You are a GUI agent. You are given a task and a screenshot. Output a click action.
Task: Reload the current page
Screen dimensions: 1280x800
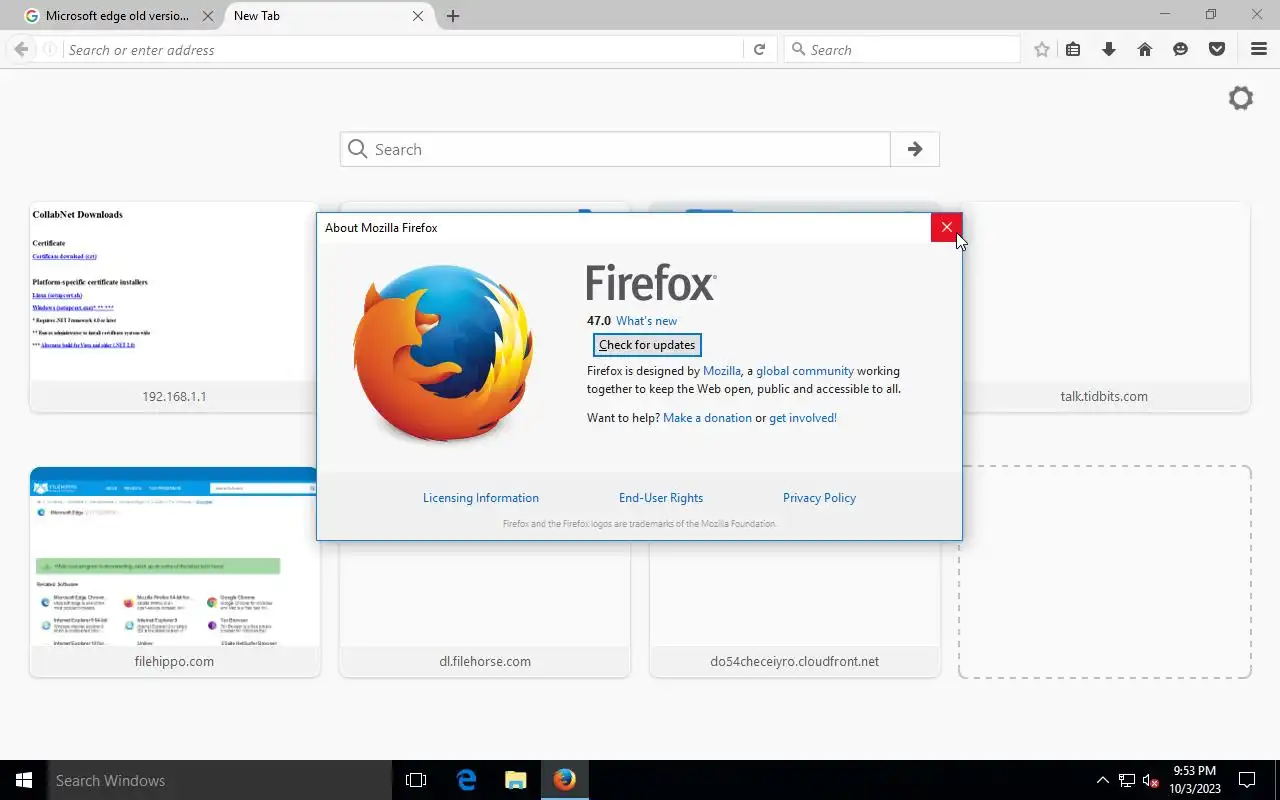760,49
